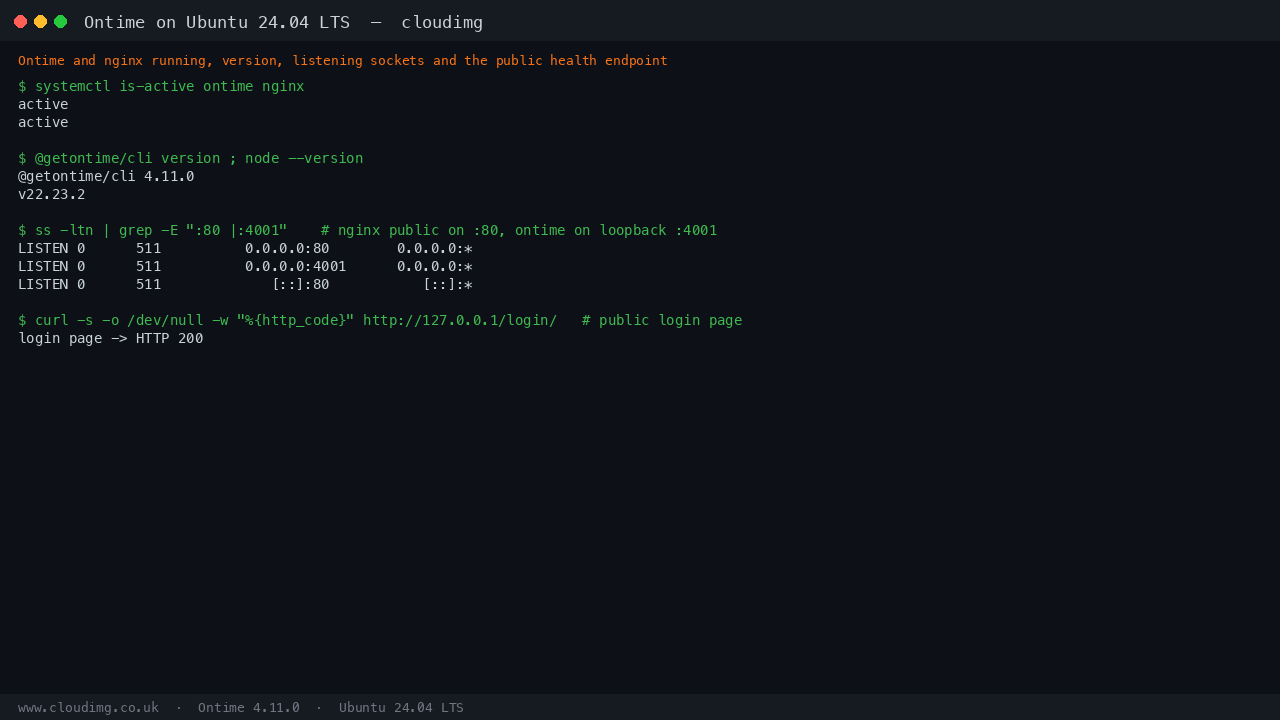Click the 'login page -> HTTP 200' output
The width and height of the screenshot is (1280, 720).
point(111,338)
